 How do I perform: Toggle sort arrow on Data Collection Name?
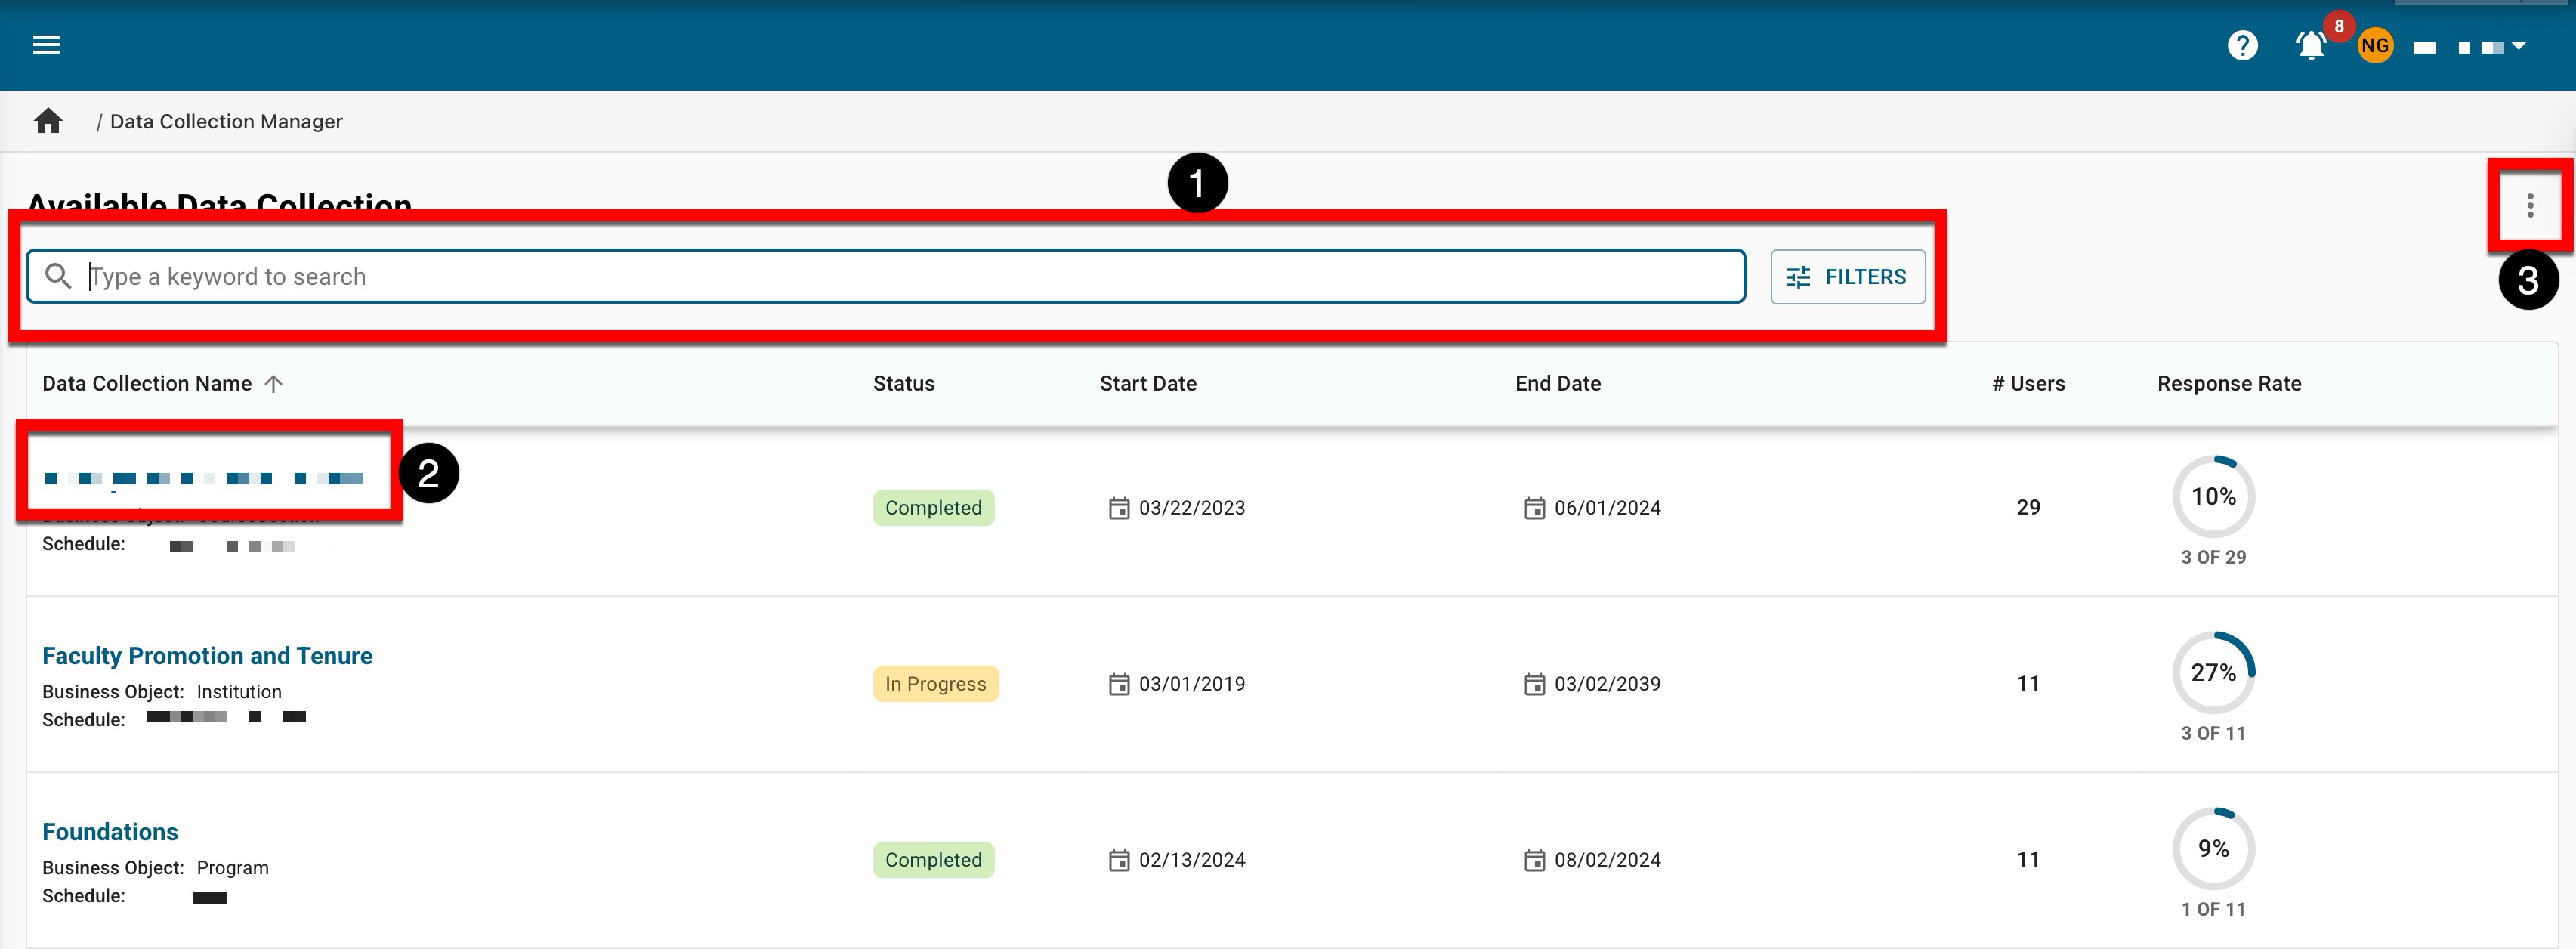[274, 384]
